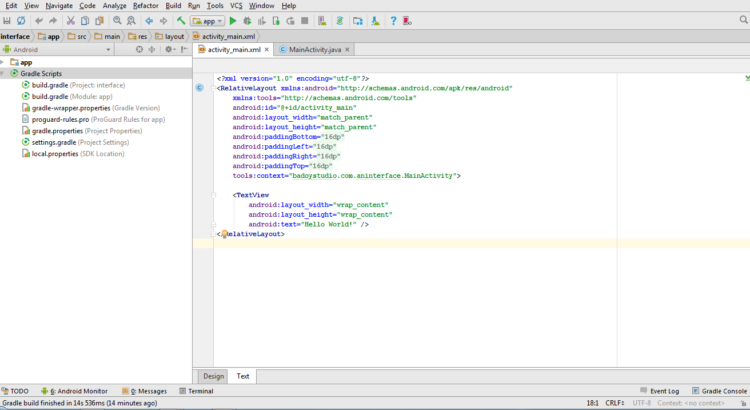Screen dimensions: 750x410
Task: Open Help via question mark icon
Action: click(393, 20)
